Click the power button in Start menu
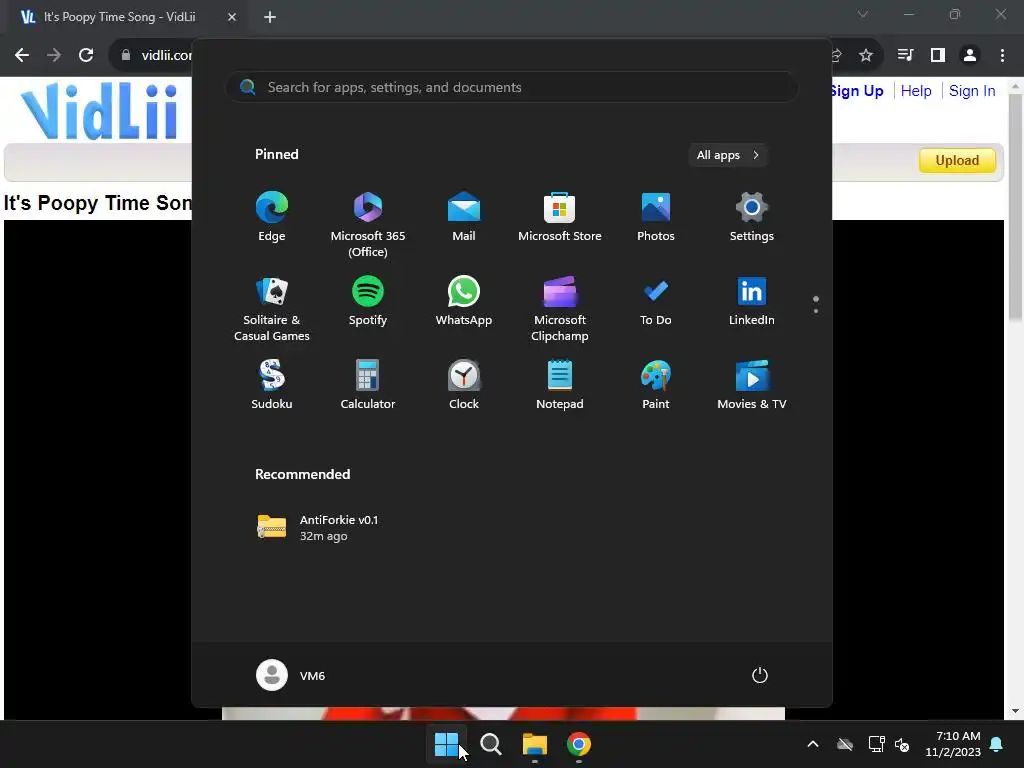 point(760,675)
